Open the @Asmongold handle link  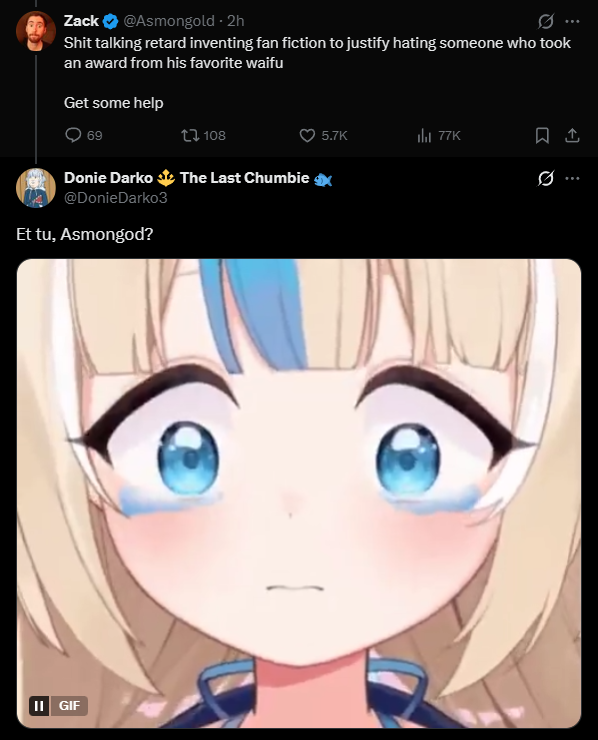click(169, 21)
